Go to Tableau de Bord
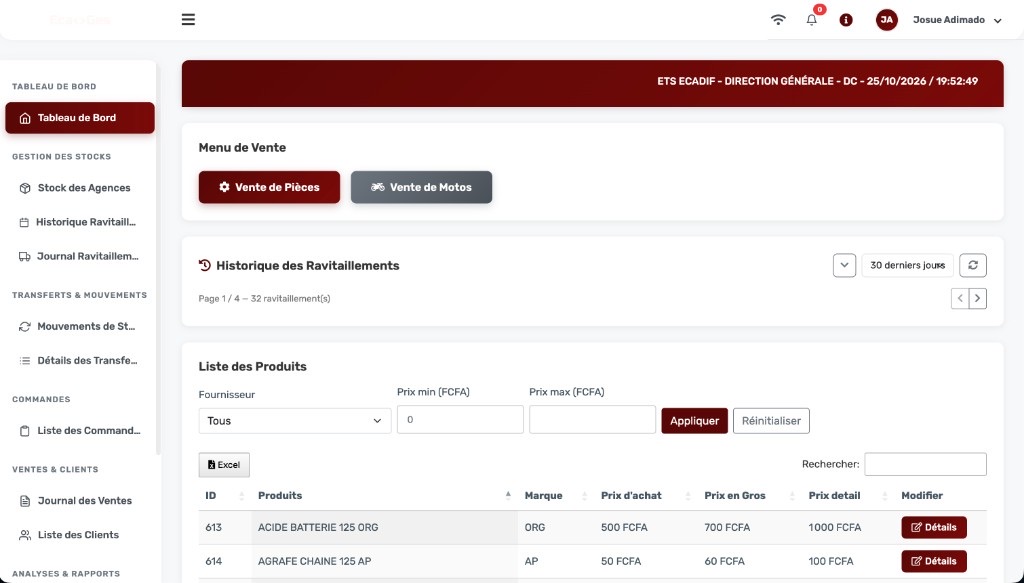Screen dimensions: 1024x583 pos(80,118)
